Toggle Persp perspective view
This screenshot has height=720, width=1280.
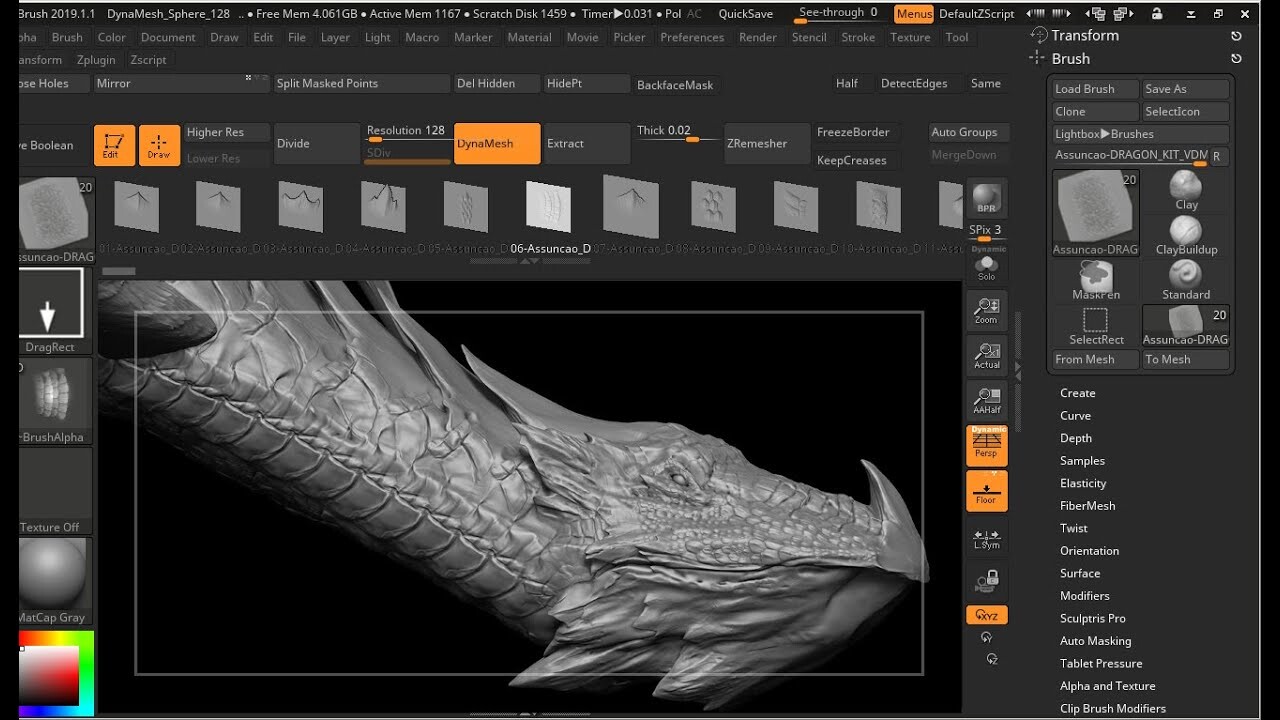click(986, 443)
